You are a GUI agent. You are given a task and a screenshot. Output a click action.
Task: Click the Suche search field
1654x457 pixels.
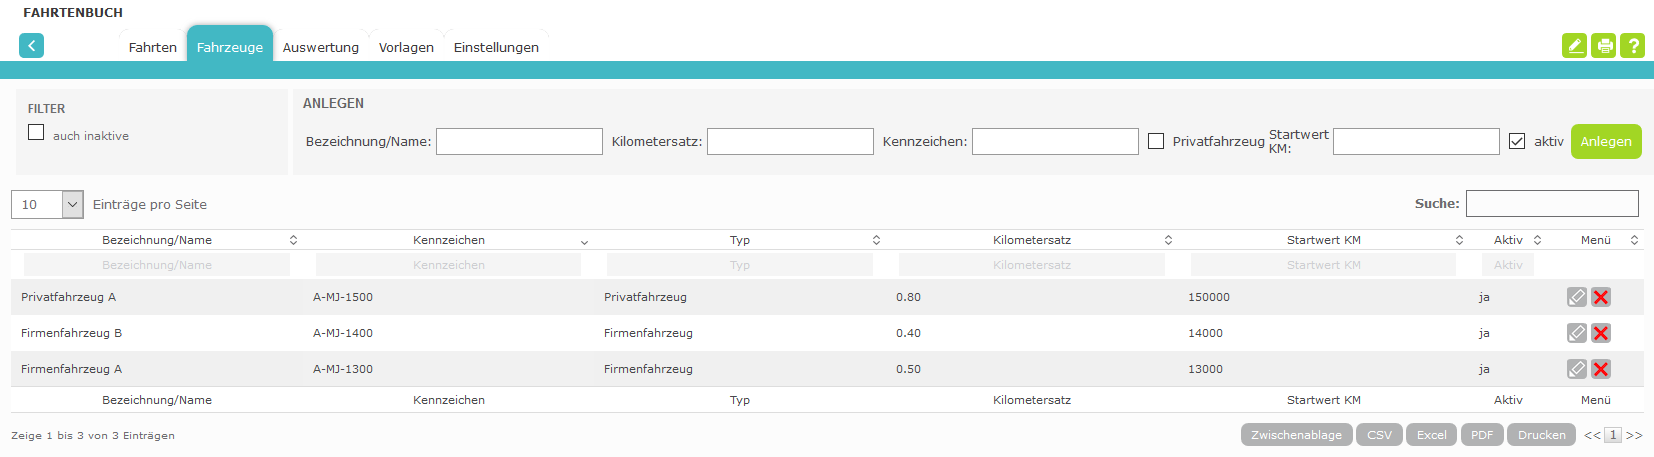click(1551, 204)
